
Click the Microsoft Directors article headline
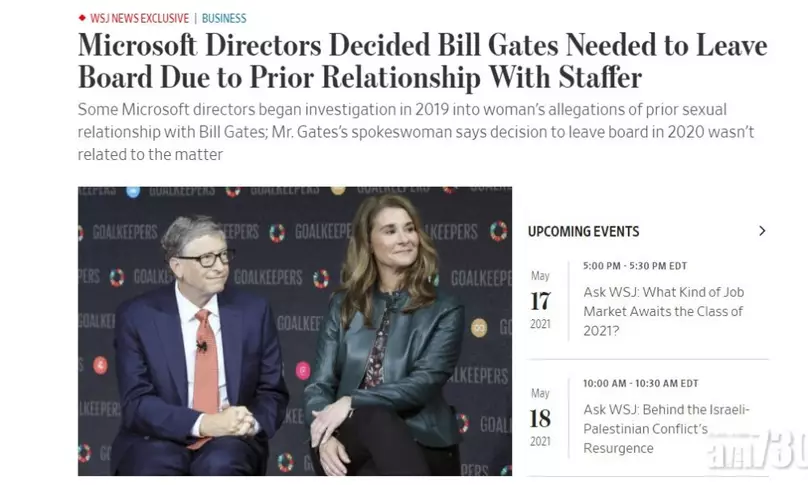click(x=423, y=61)
